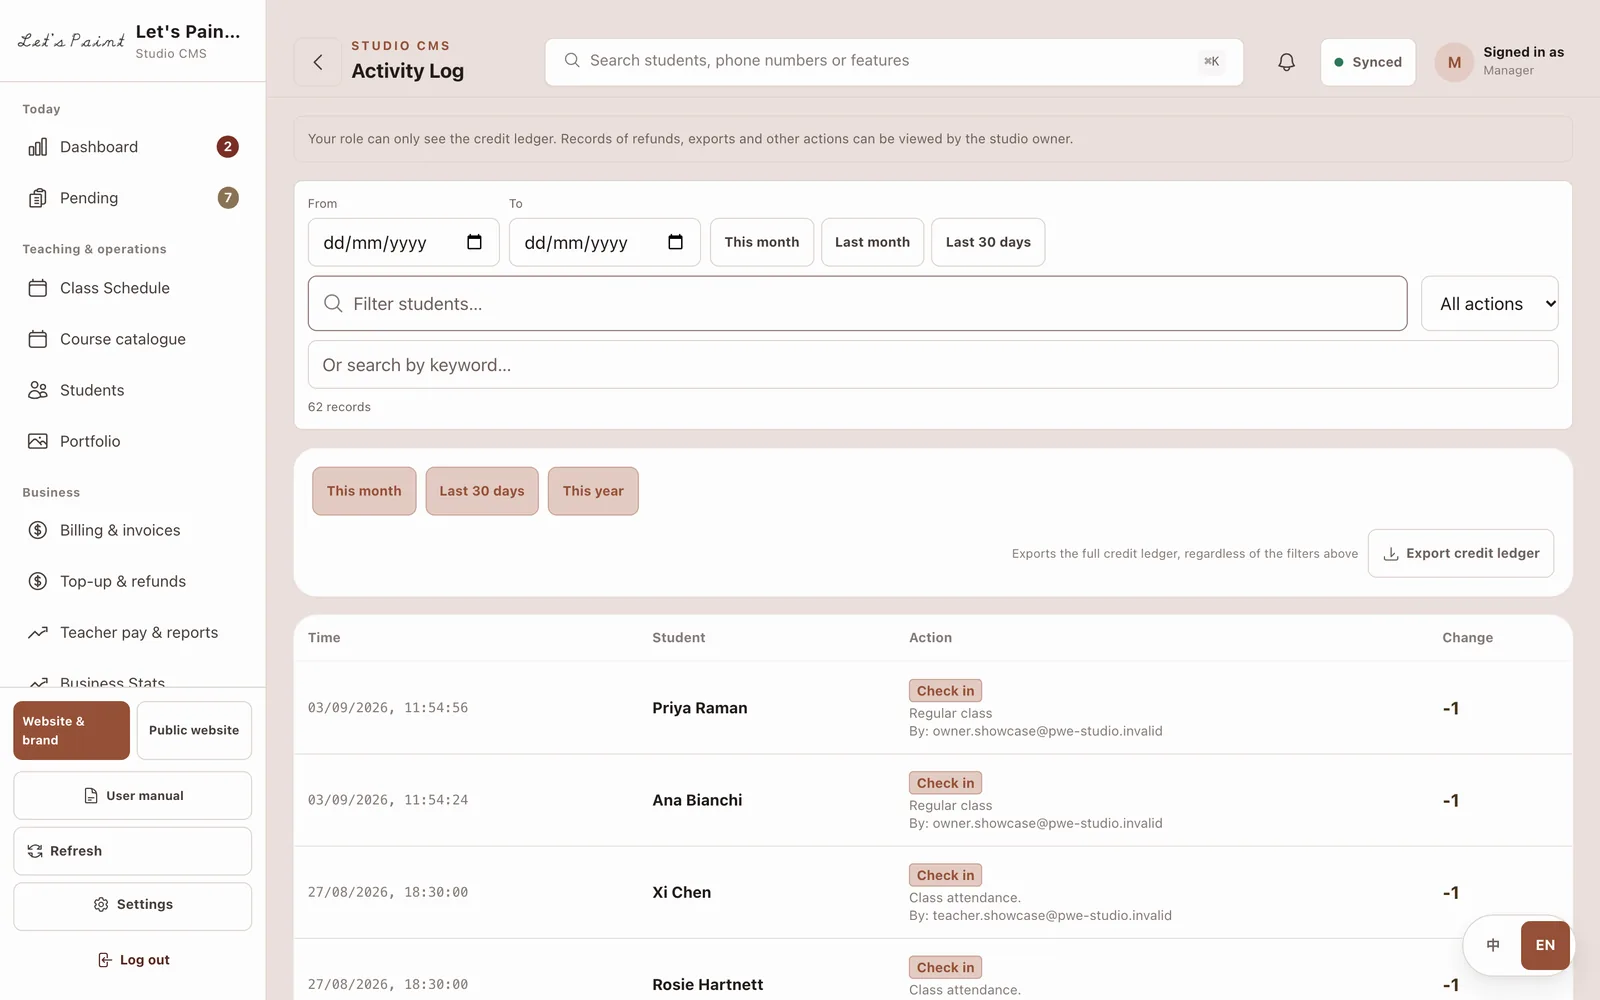Open Settings
This screenshot has width=1600, height=1000.
[133, 904]
